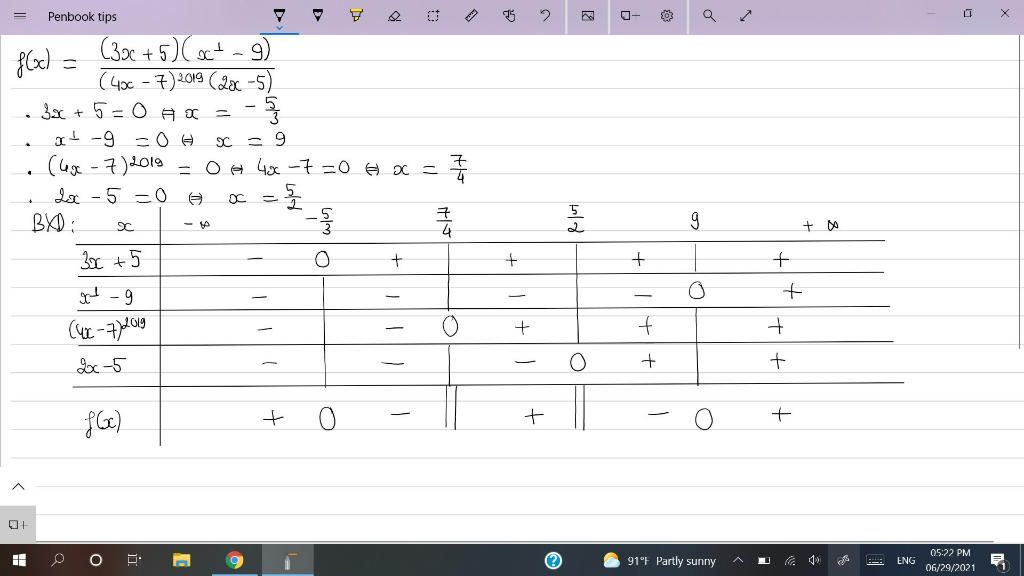The width and height of the screenshot is (1024, 576).
Task: Select the second black pen tool
Action: [317, 15]
